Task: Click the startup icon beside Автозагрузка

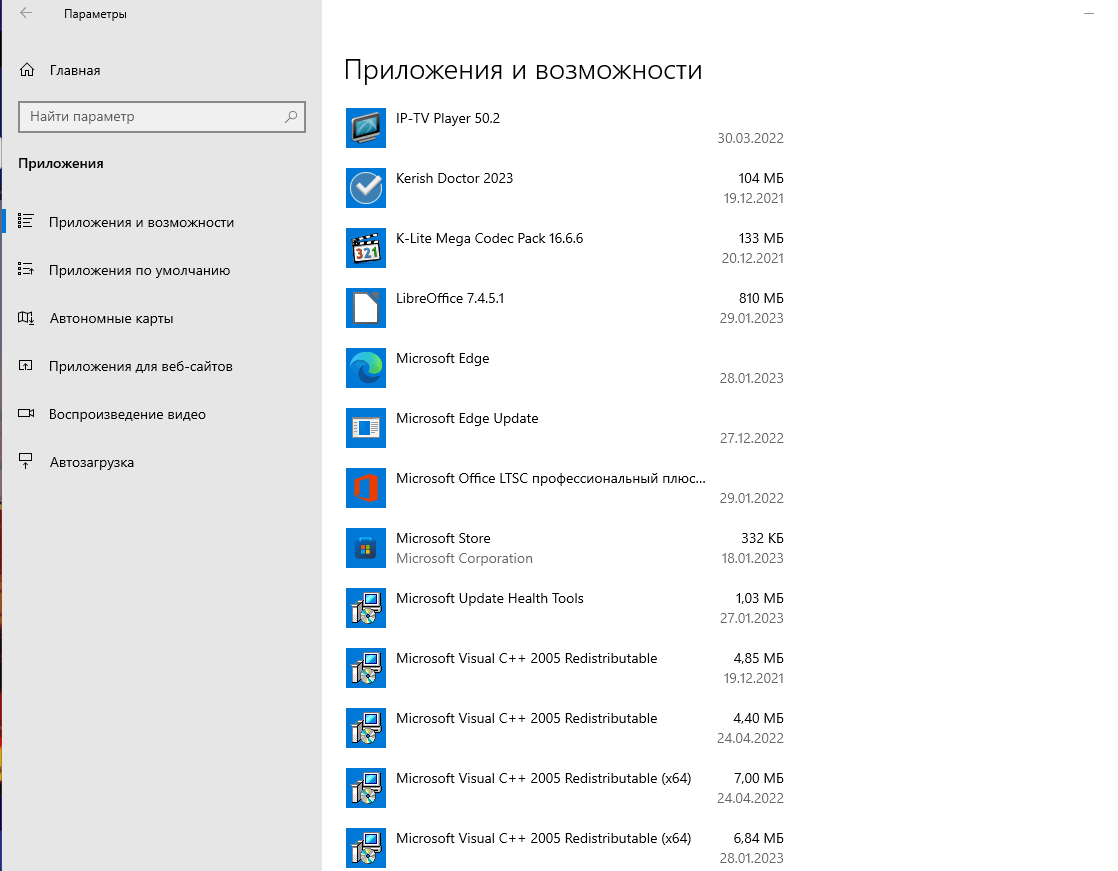Action: 26,461
